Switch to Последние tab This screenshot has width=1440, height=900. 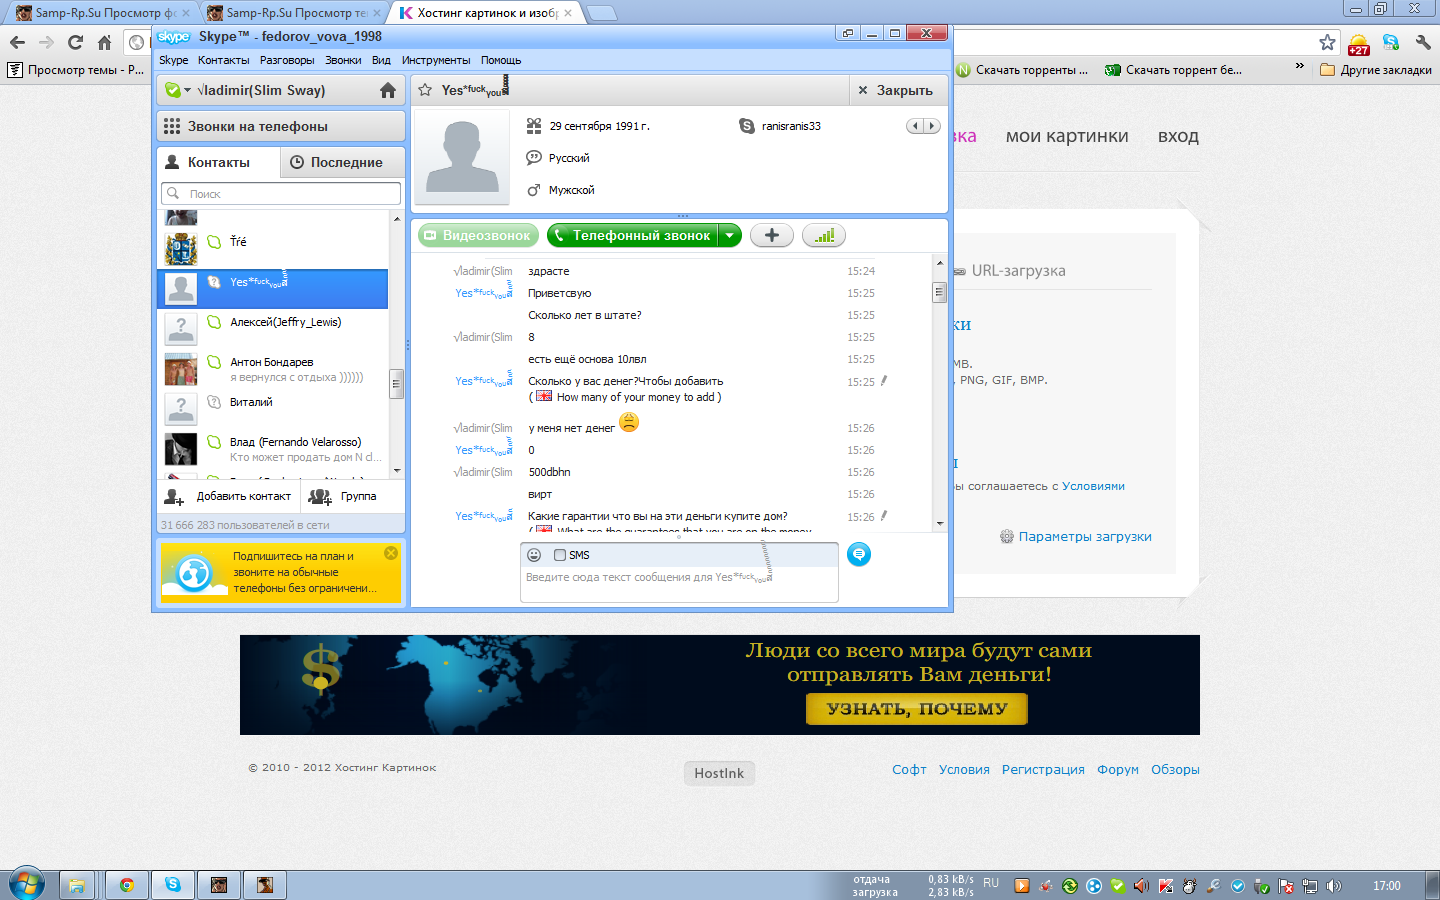[343, 162]
